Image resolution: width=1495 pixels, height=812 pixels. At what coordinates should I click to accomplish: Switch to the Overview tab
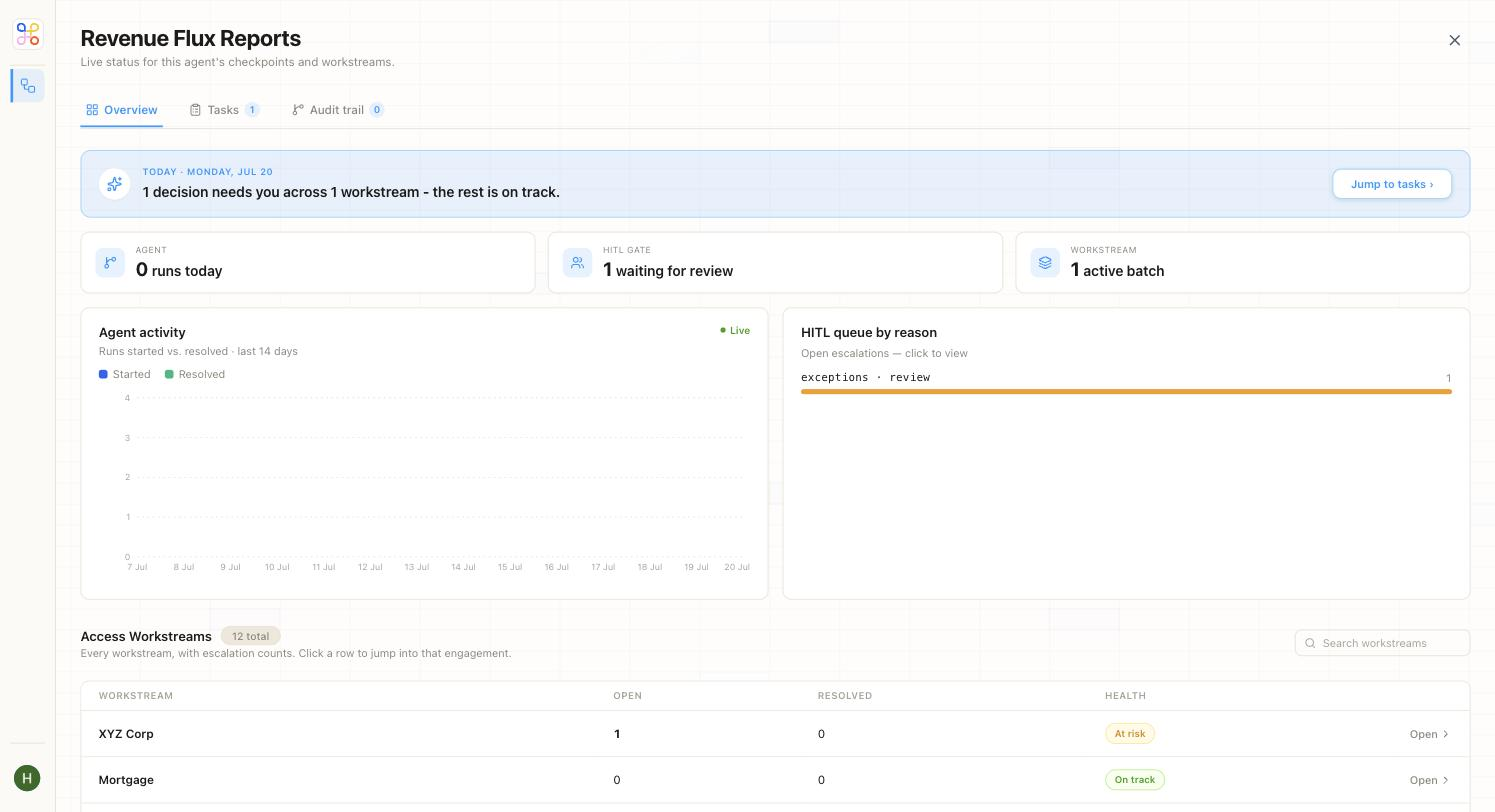coord(121,110)
